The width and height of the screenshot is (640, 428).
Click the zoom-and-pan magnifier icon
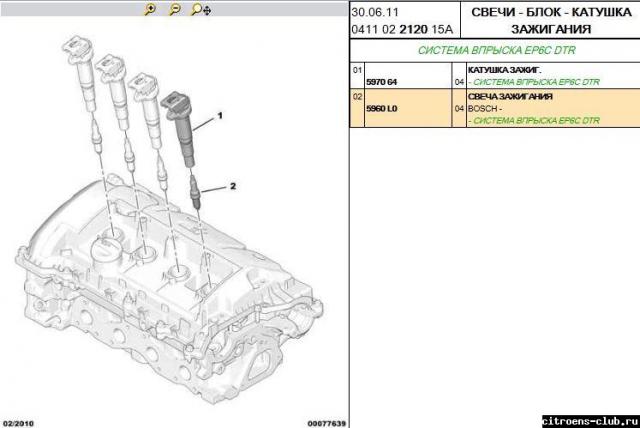pyautogui.click(x=197, y=10)
